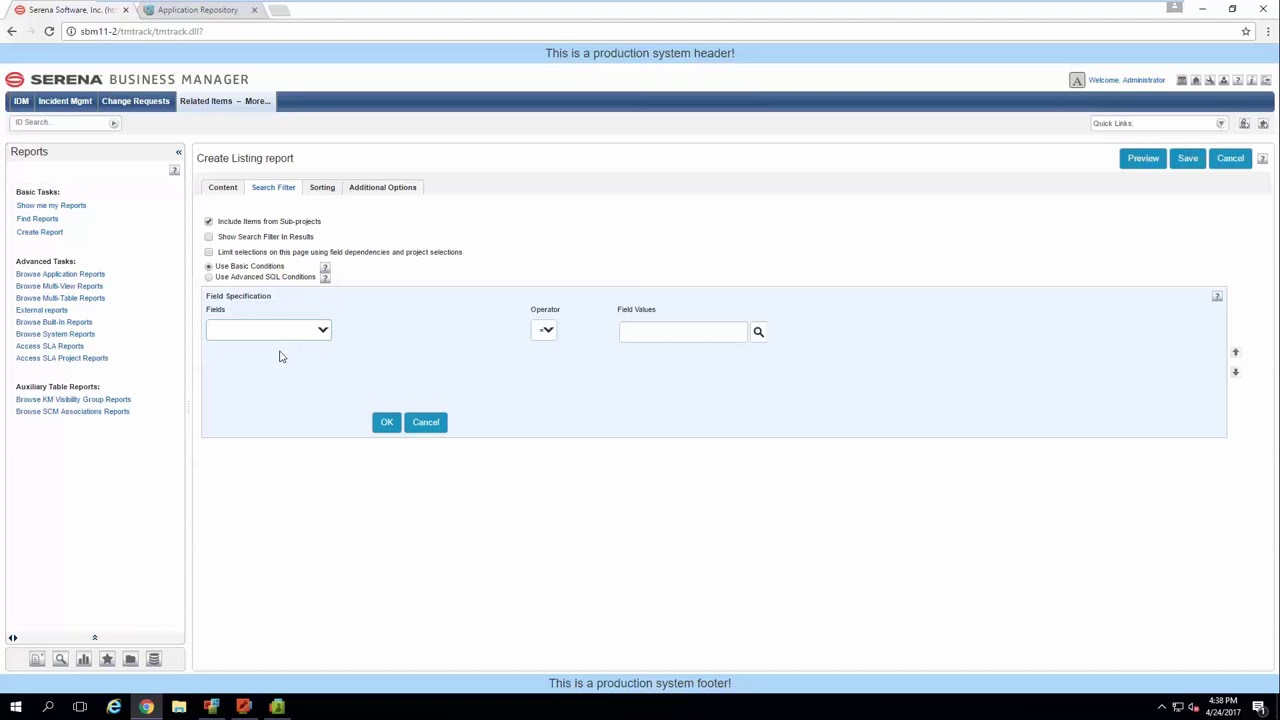1280x720 pixels.
Task: Click the home icon in header
Action: tap(1196, 80)
